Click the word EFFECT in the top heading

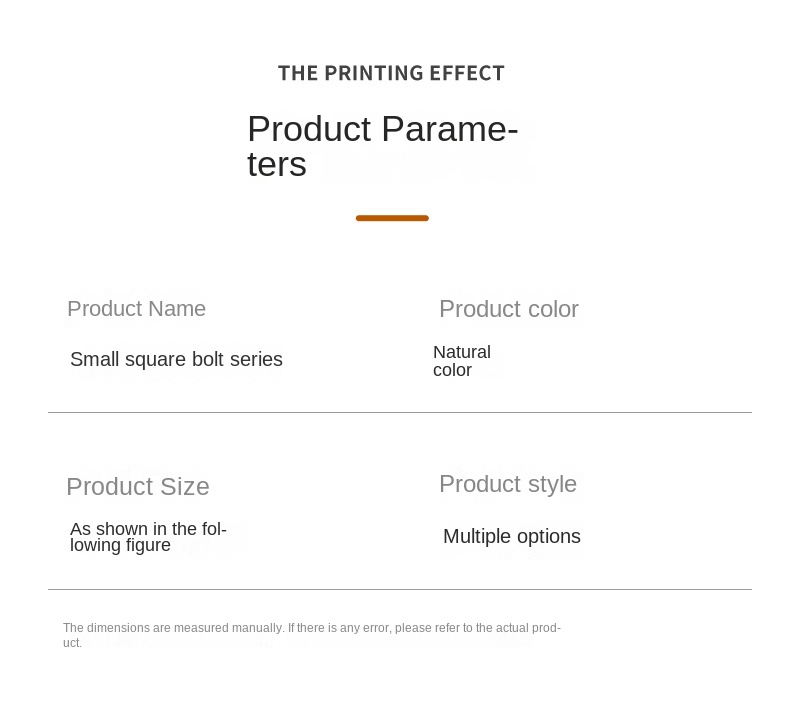[x=466, y=73]
